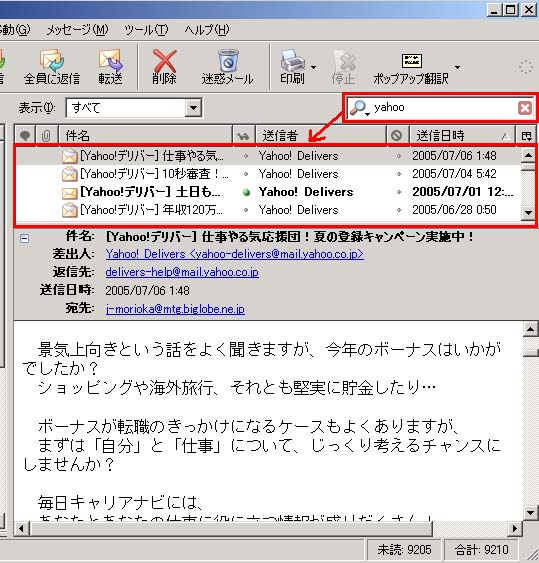
Task: Sort by attachment paperclip column
Action: pos(46,136)
